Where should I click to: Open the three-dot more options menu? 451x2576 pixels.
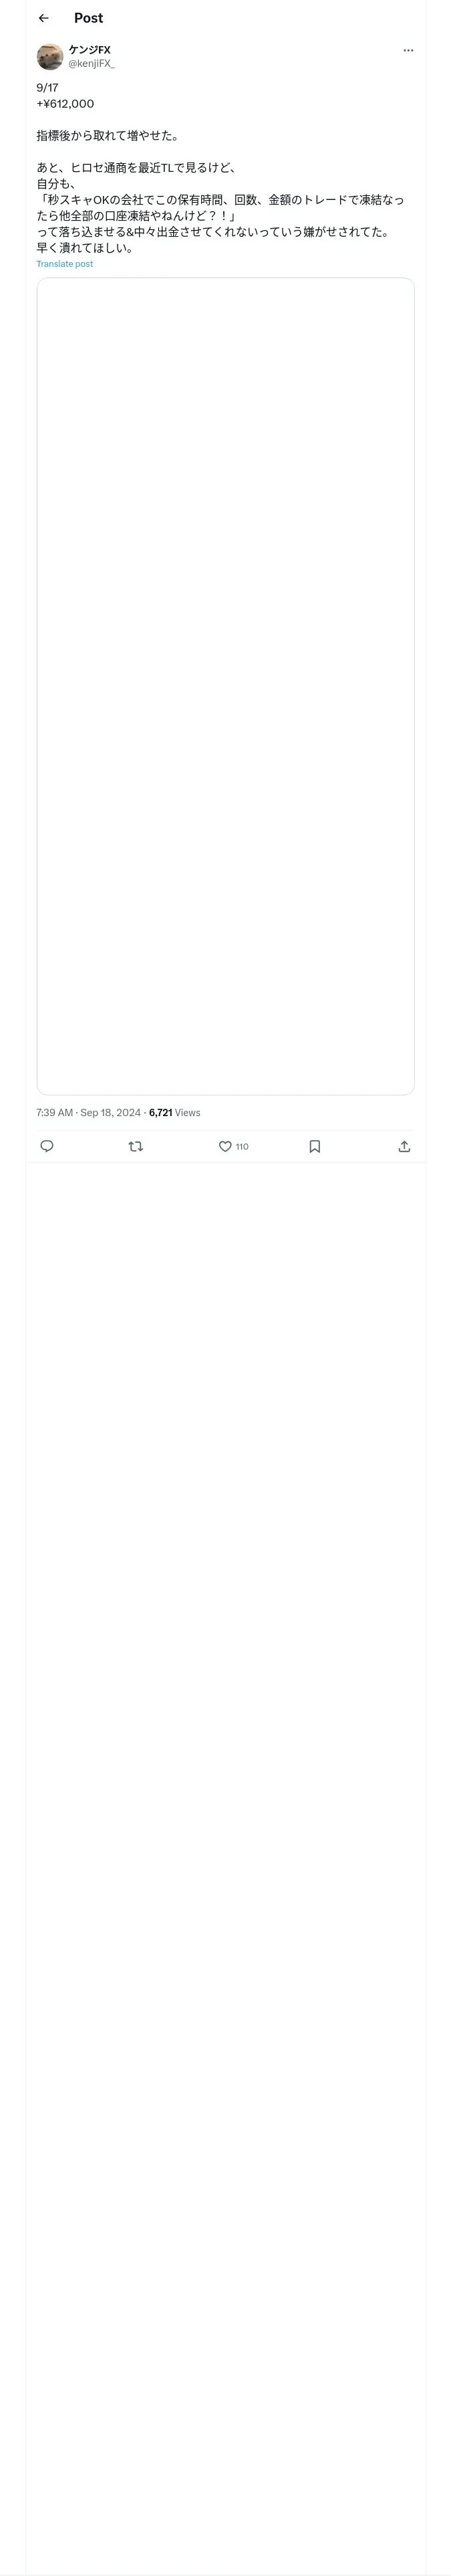[x=408, y=50]
